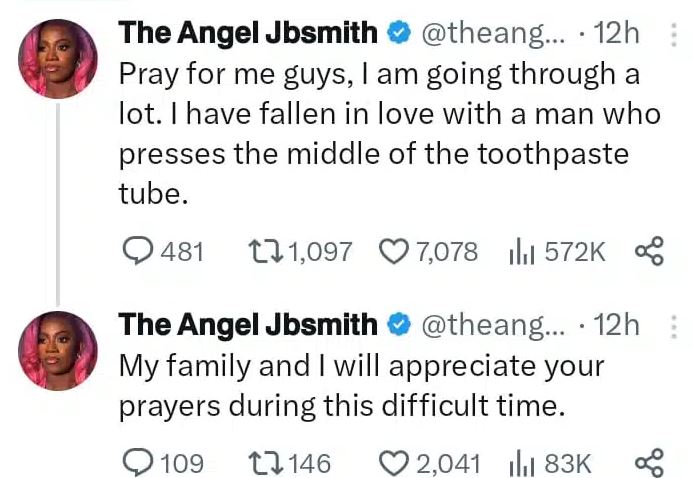The height and width of the screenshot is (478, 692).
Task: Open profile picture on first tweet
Action: 59,59
